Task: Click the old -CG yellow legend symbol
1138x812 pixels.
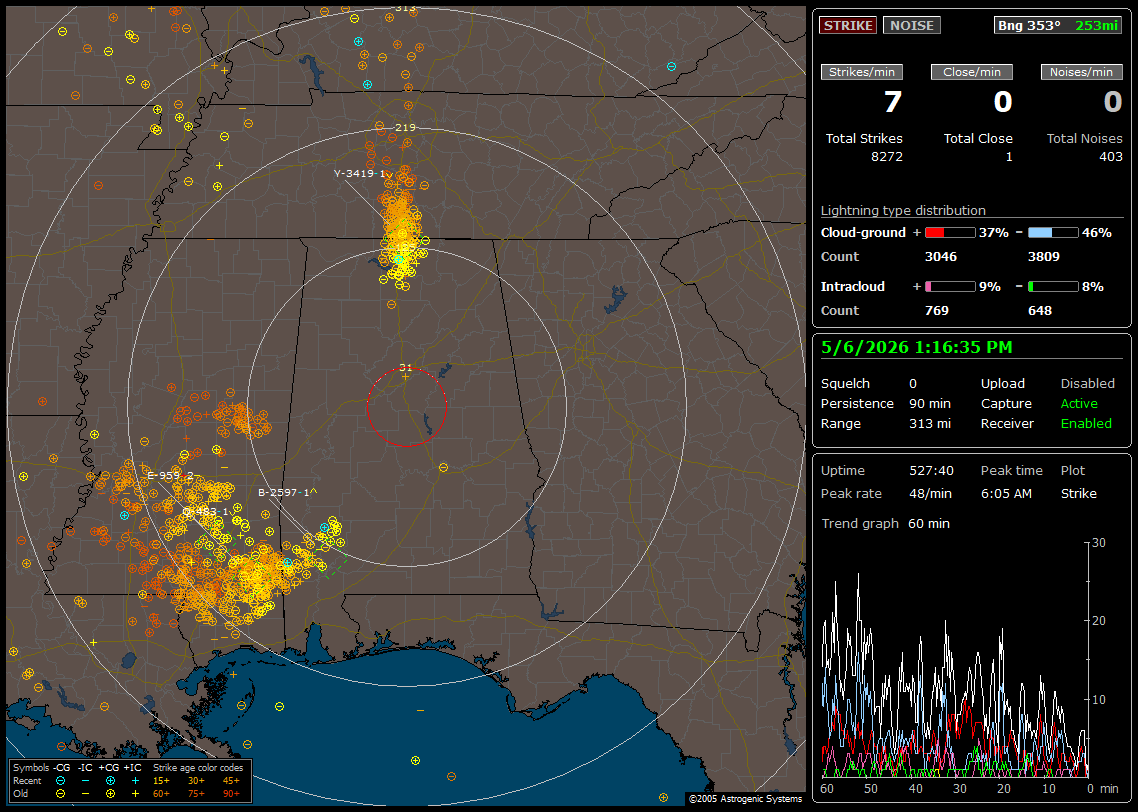Action: coord(60,794)
